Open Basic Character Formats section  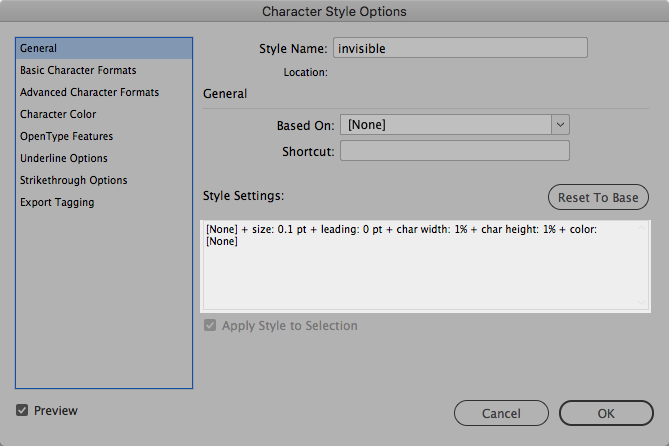(x=78, y=70)
